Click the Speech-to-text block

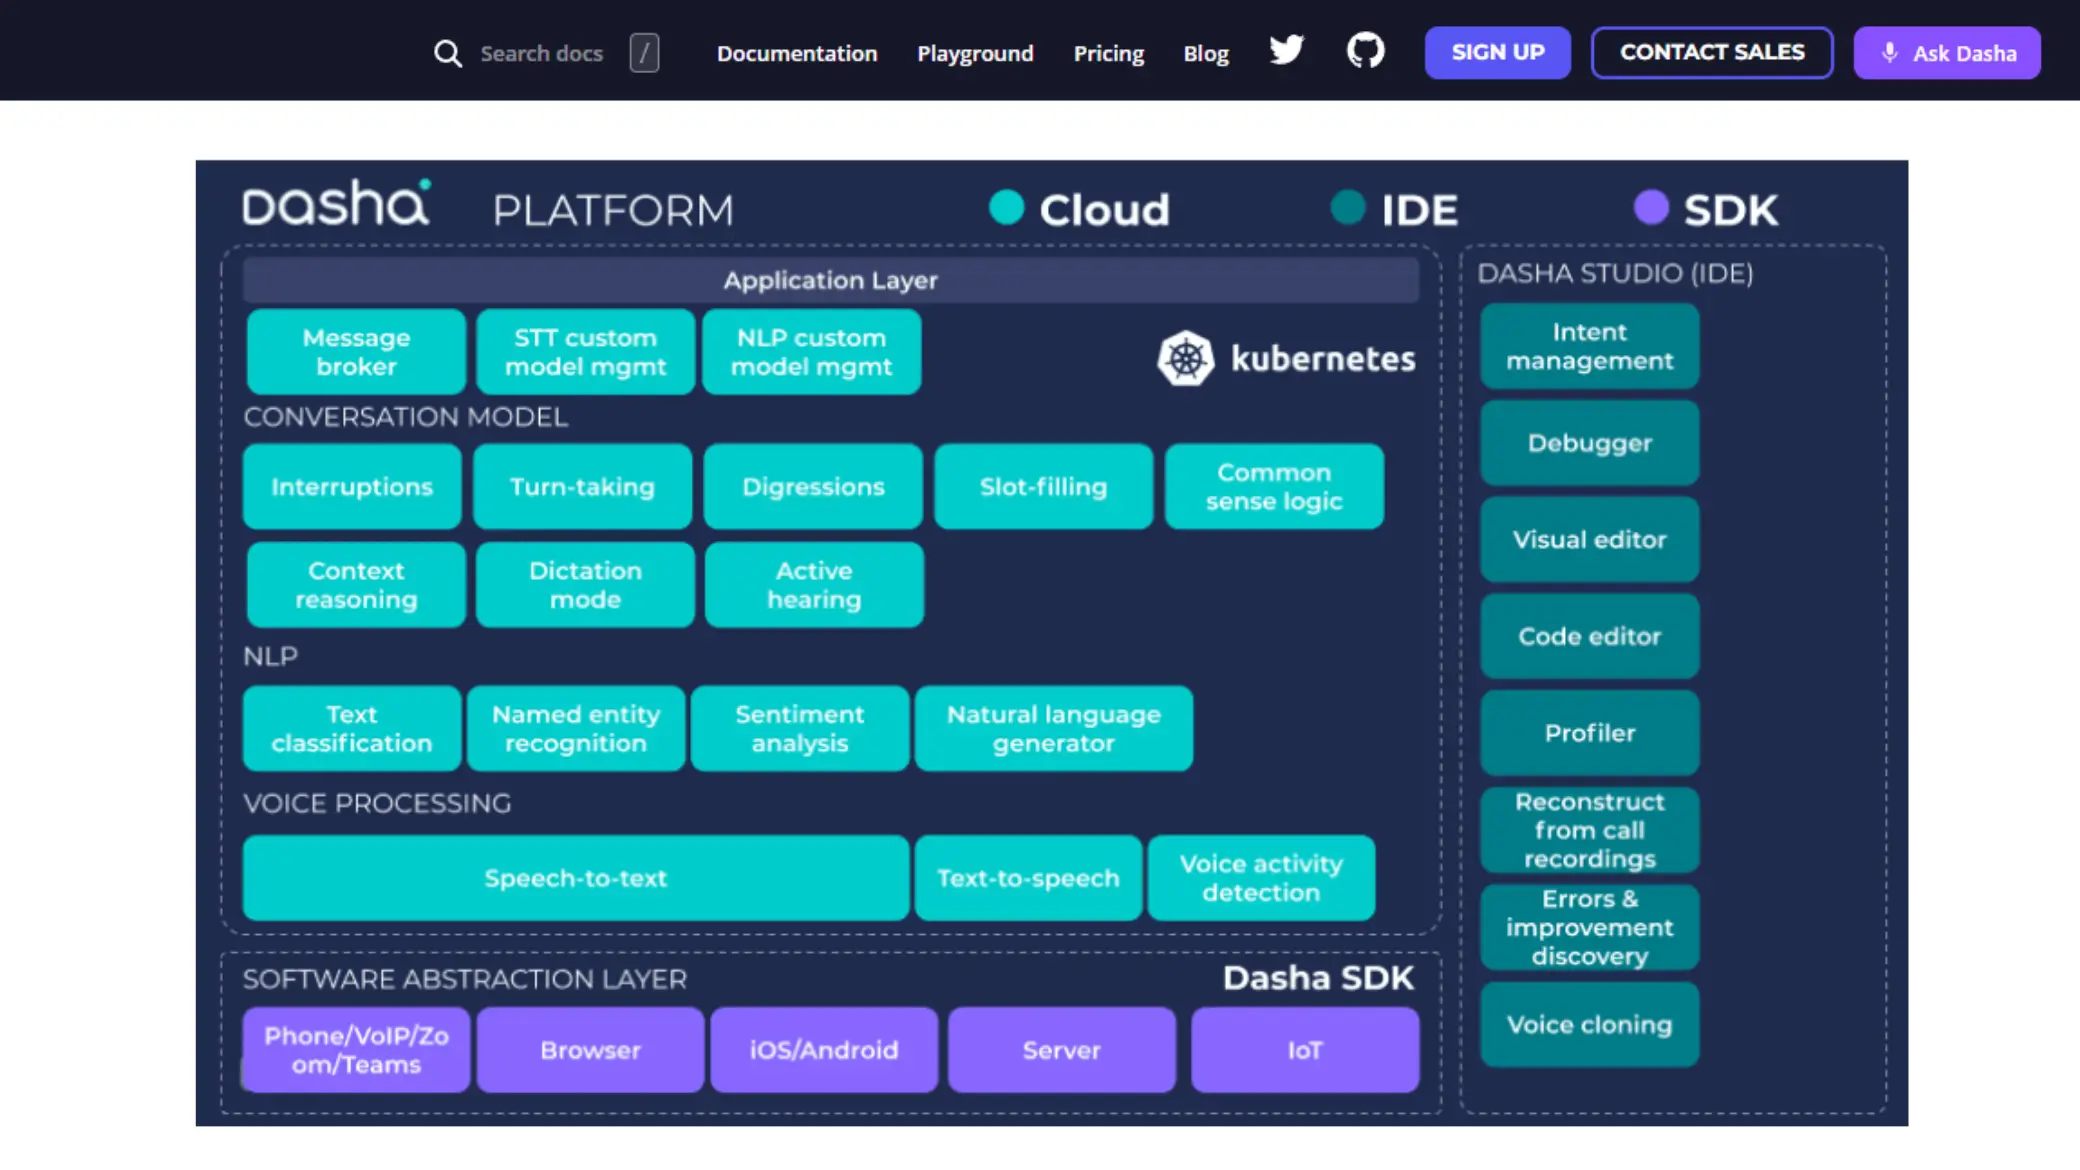tap(575, 878)
